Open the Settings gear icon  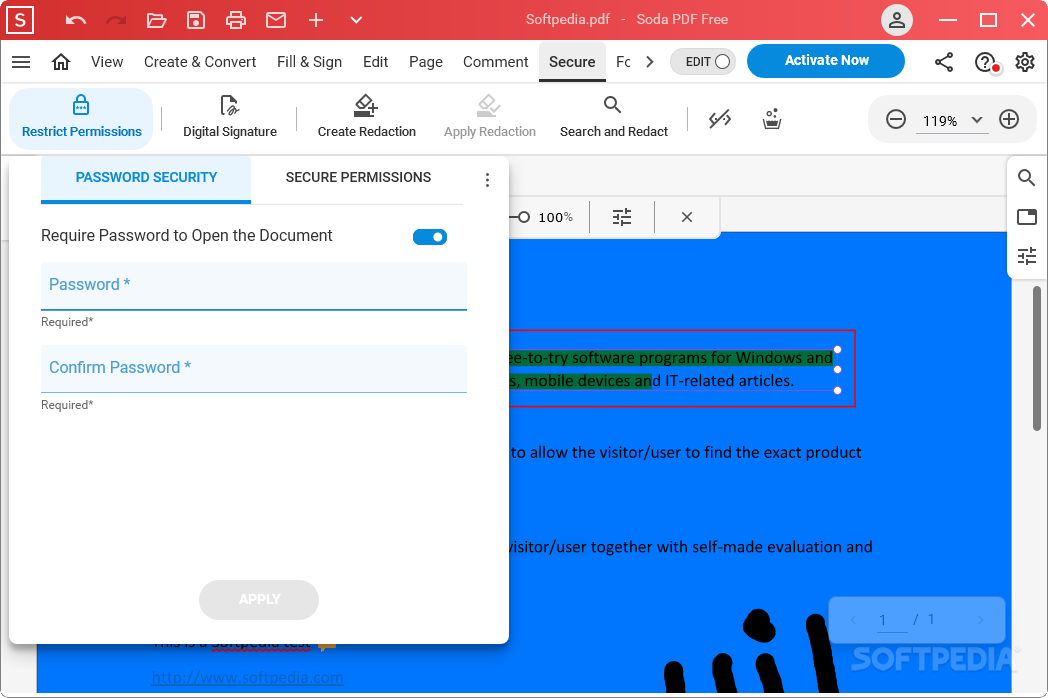click(x=1025, y=62)
